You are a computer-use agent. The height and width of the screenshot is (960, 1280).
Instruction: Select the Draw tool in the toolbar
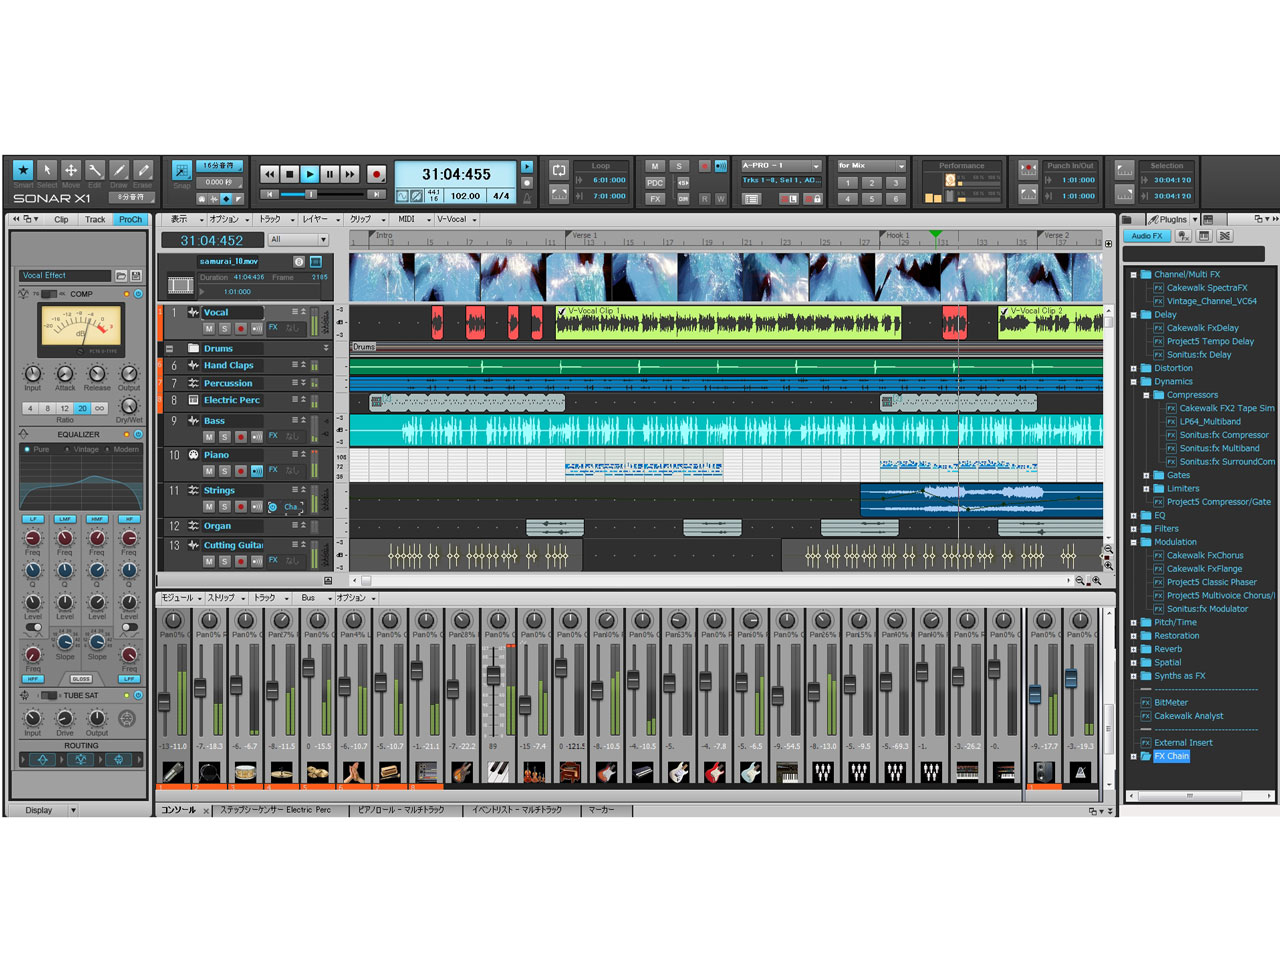pos(118,171)
